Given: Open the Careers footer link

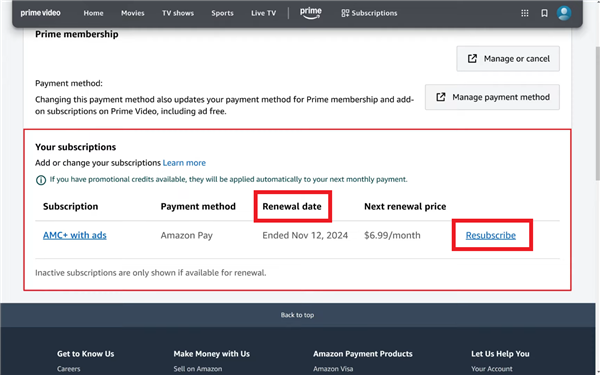Looking at the screenshot, I should [69, 369].
